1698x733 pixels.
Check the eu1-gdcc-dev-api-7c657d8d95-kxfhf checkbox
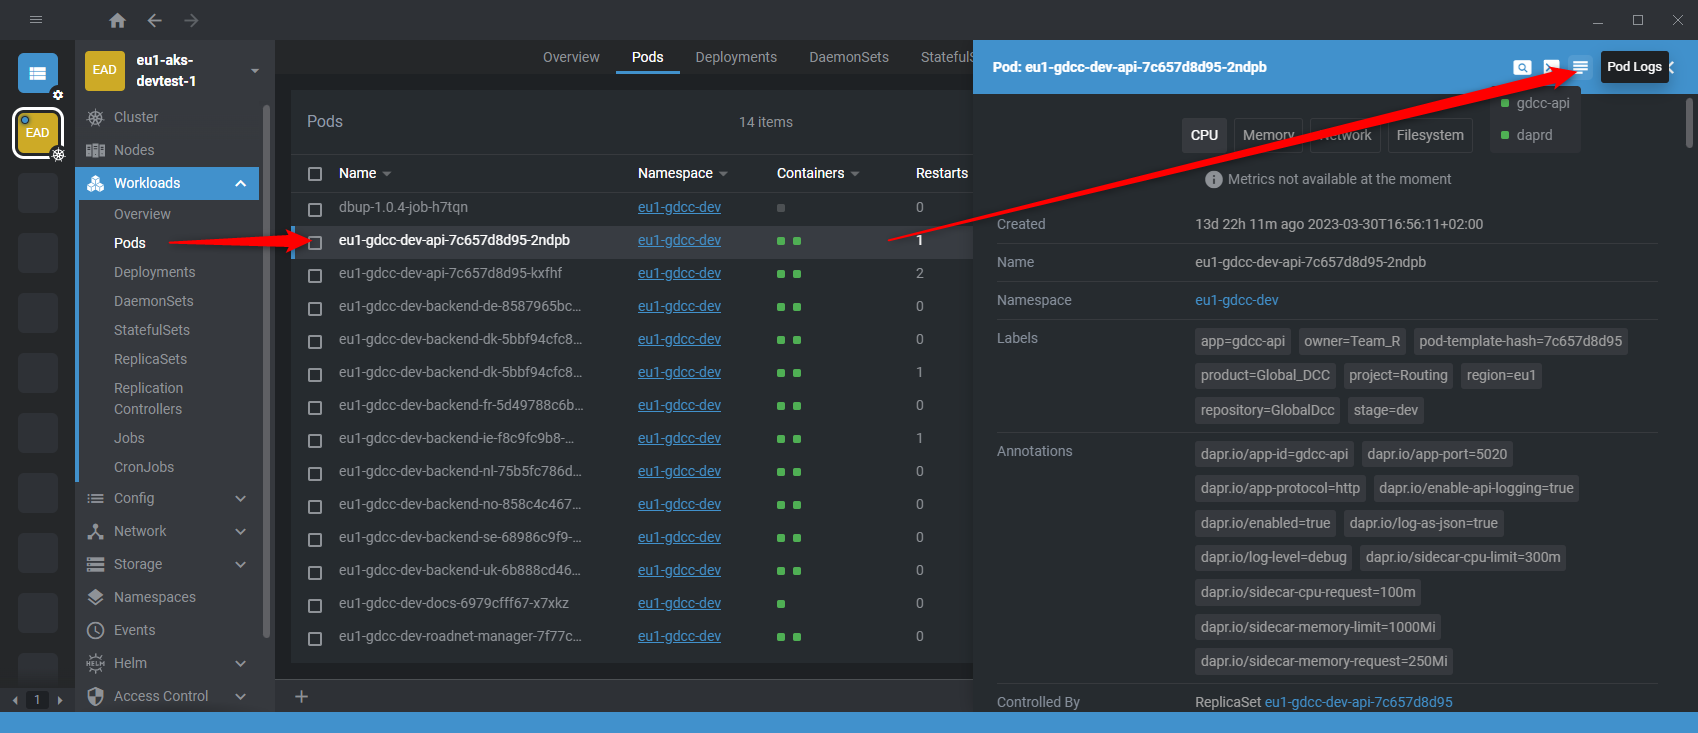(315, 275)
